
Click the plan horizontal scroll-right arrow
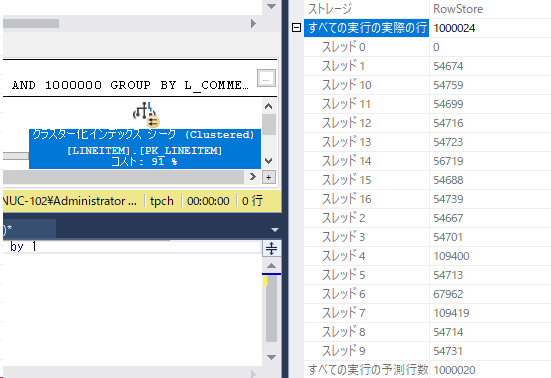[x=252, y=176]
